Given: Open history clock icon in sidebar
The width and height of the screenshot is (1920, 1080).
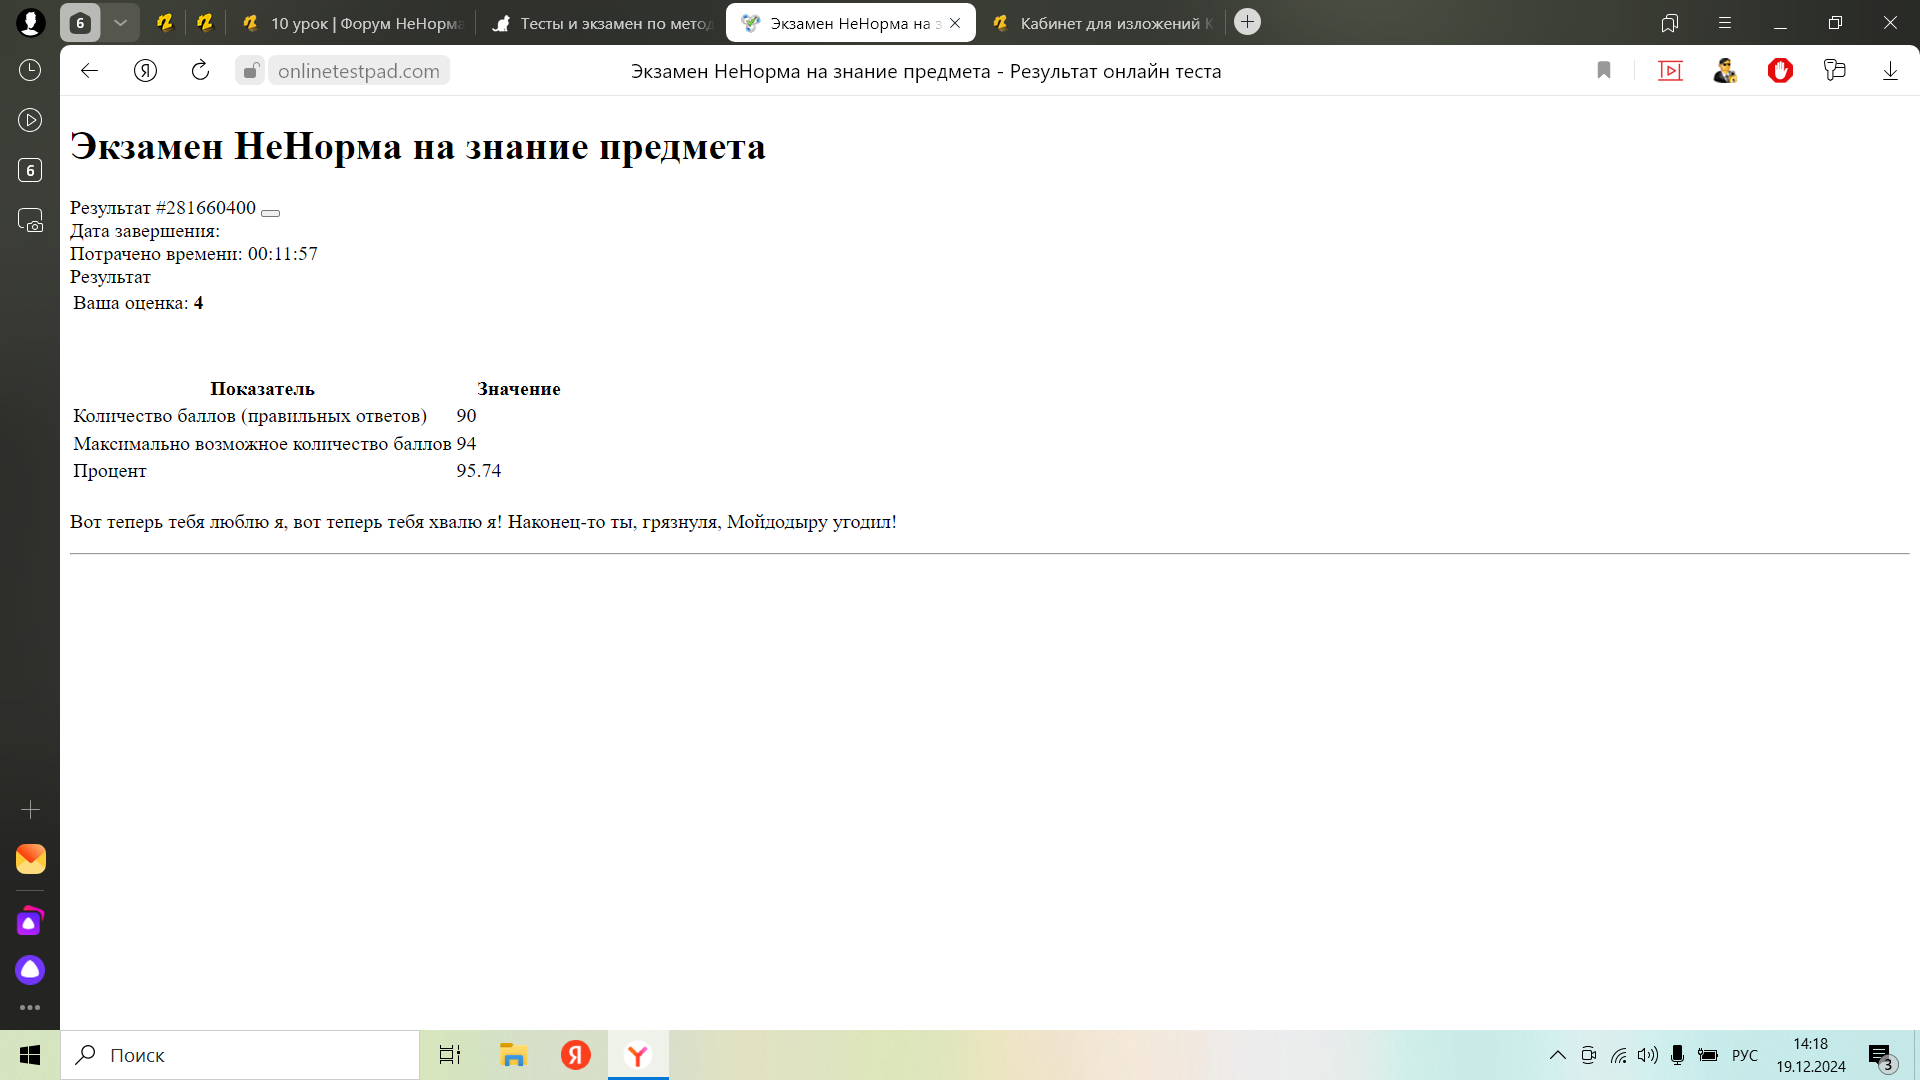Looking at the screenshot, I should coord(30,70).
